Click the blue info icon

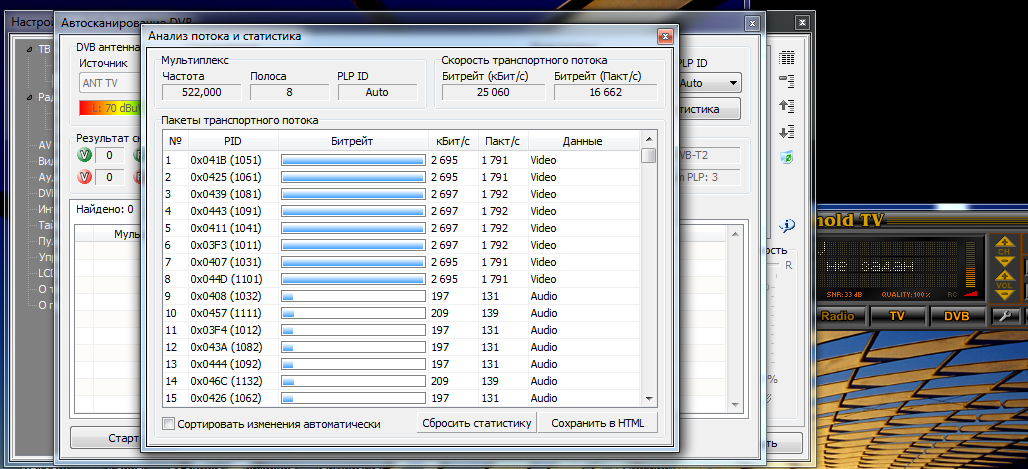click(787, 225)
